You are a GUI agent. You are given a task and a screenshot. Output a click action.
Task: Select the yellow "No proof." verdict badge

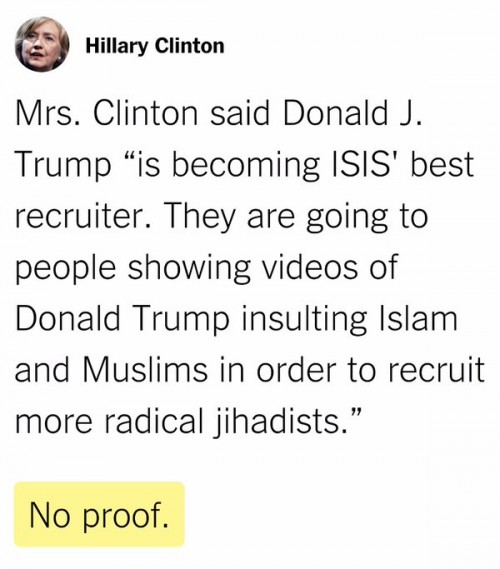[x=99, y=515]
